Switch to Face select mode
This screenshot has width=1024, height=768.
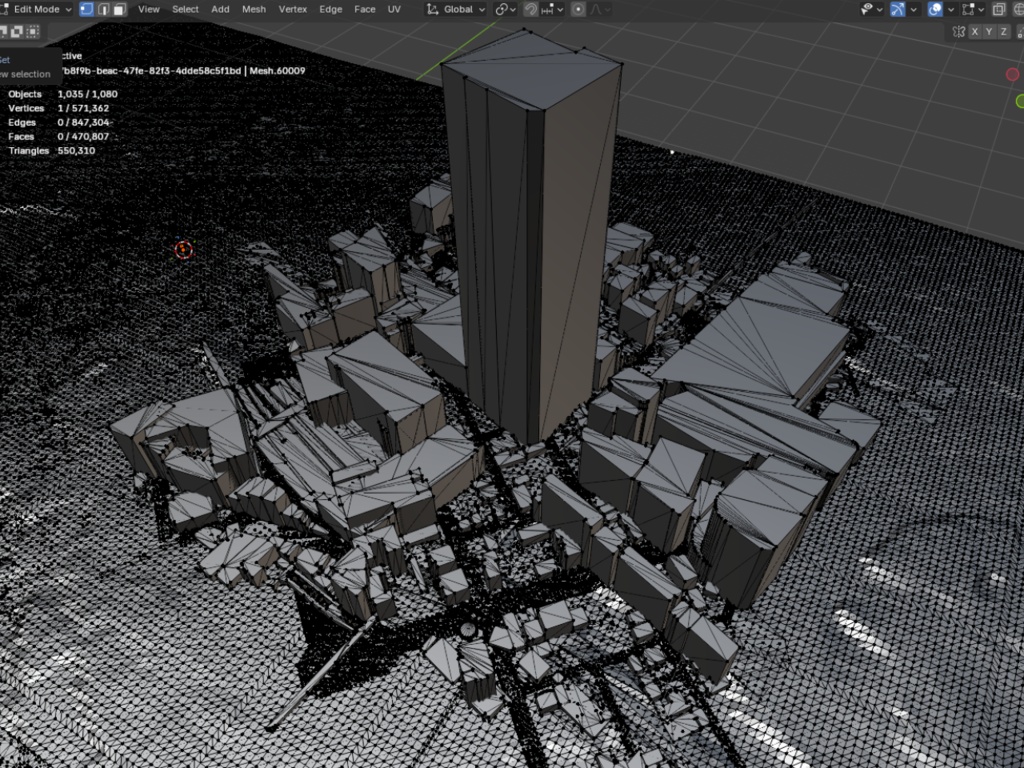(x=120, y=9)
